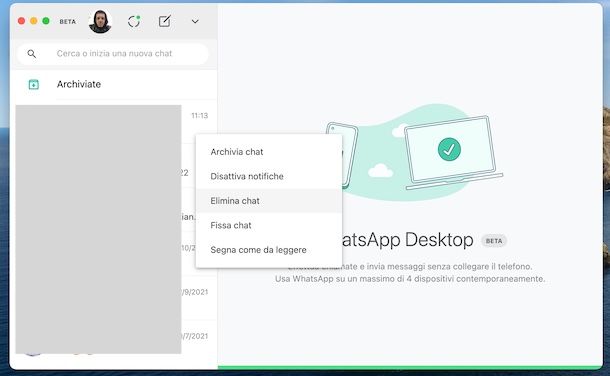Select the chat timestamped 11:13

coord(114,122)
